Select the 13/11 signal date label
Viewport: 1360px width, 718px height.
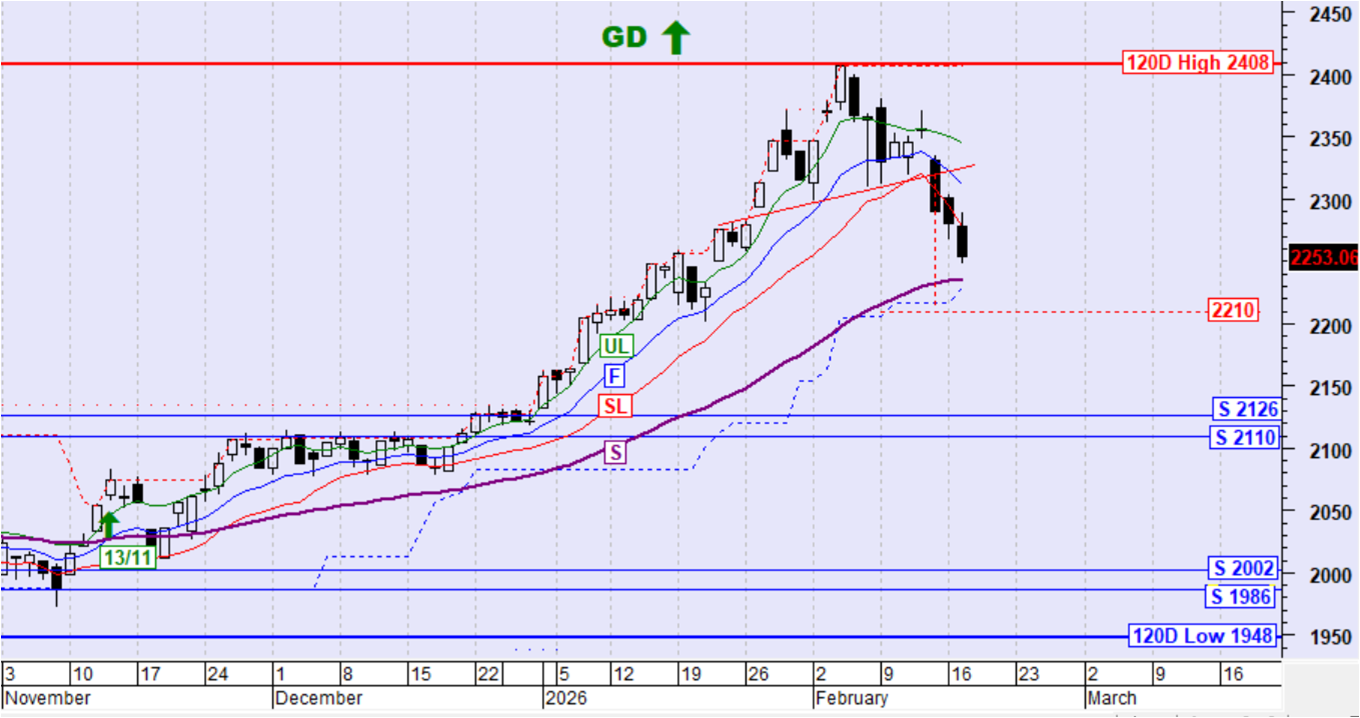tap(132, 557)
